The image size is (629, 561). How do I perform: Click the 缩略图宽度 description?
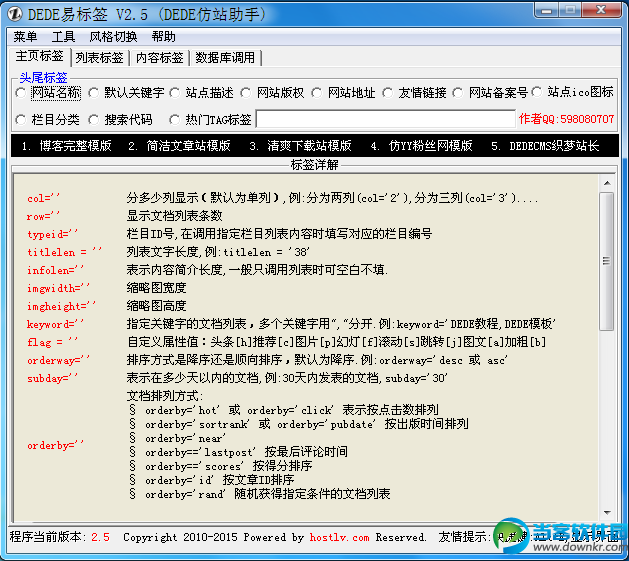coord(156,288)
